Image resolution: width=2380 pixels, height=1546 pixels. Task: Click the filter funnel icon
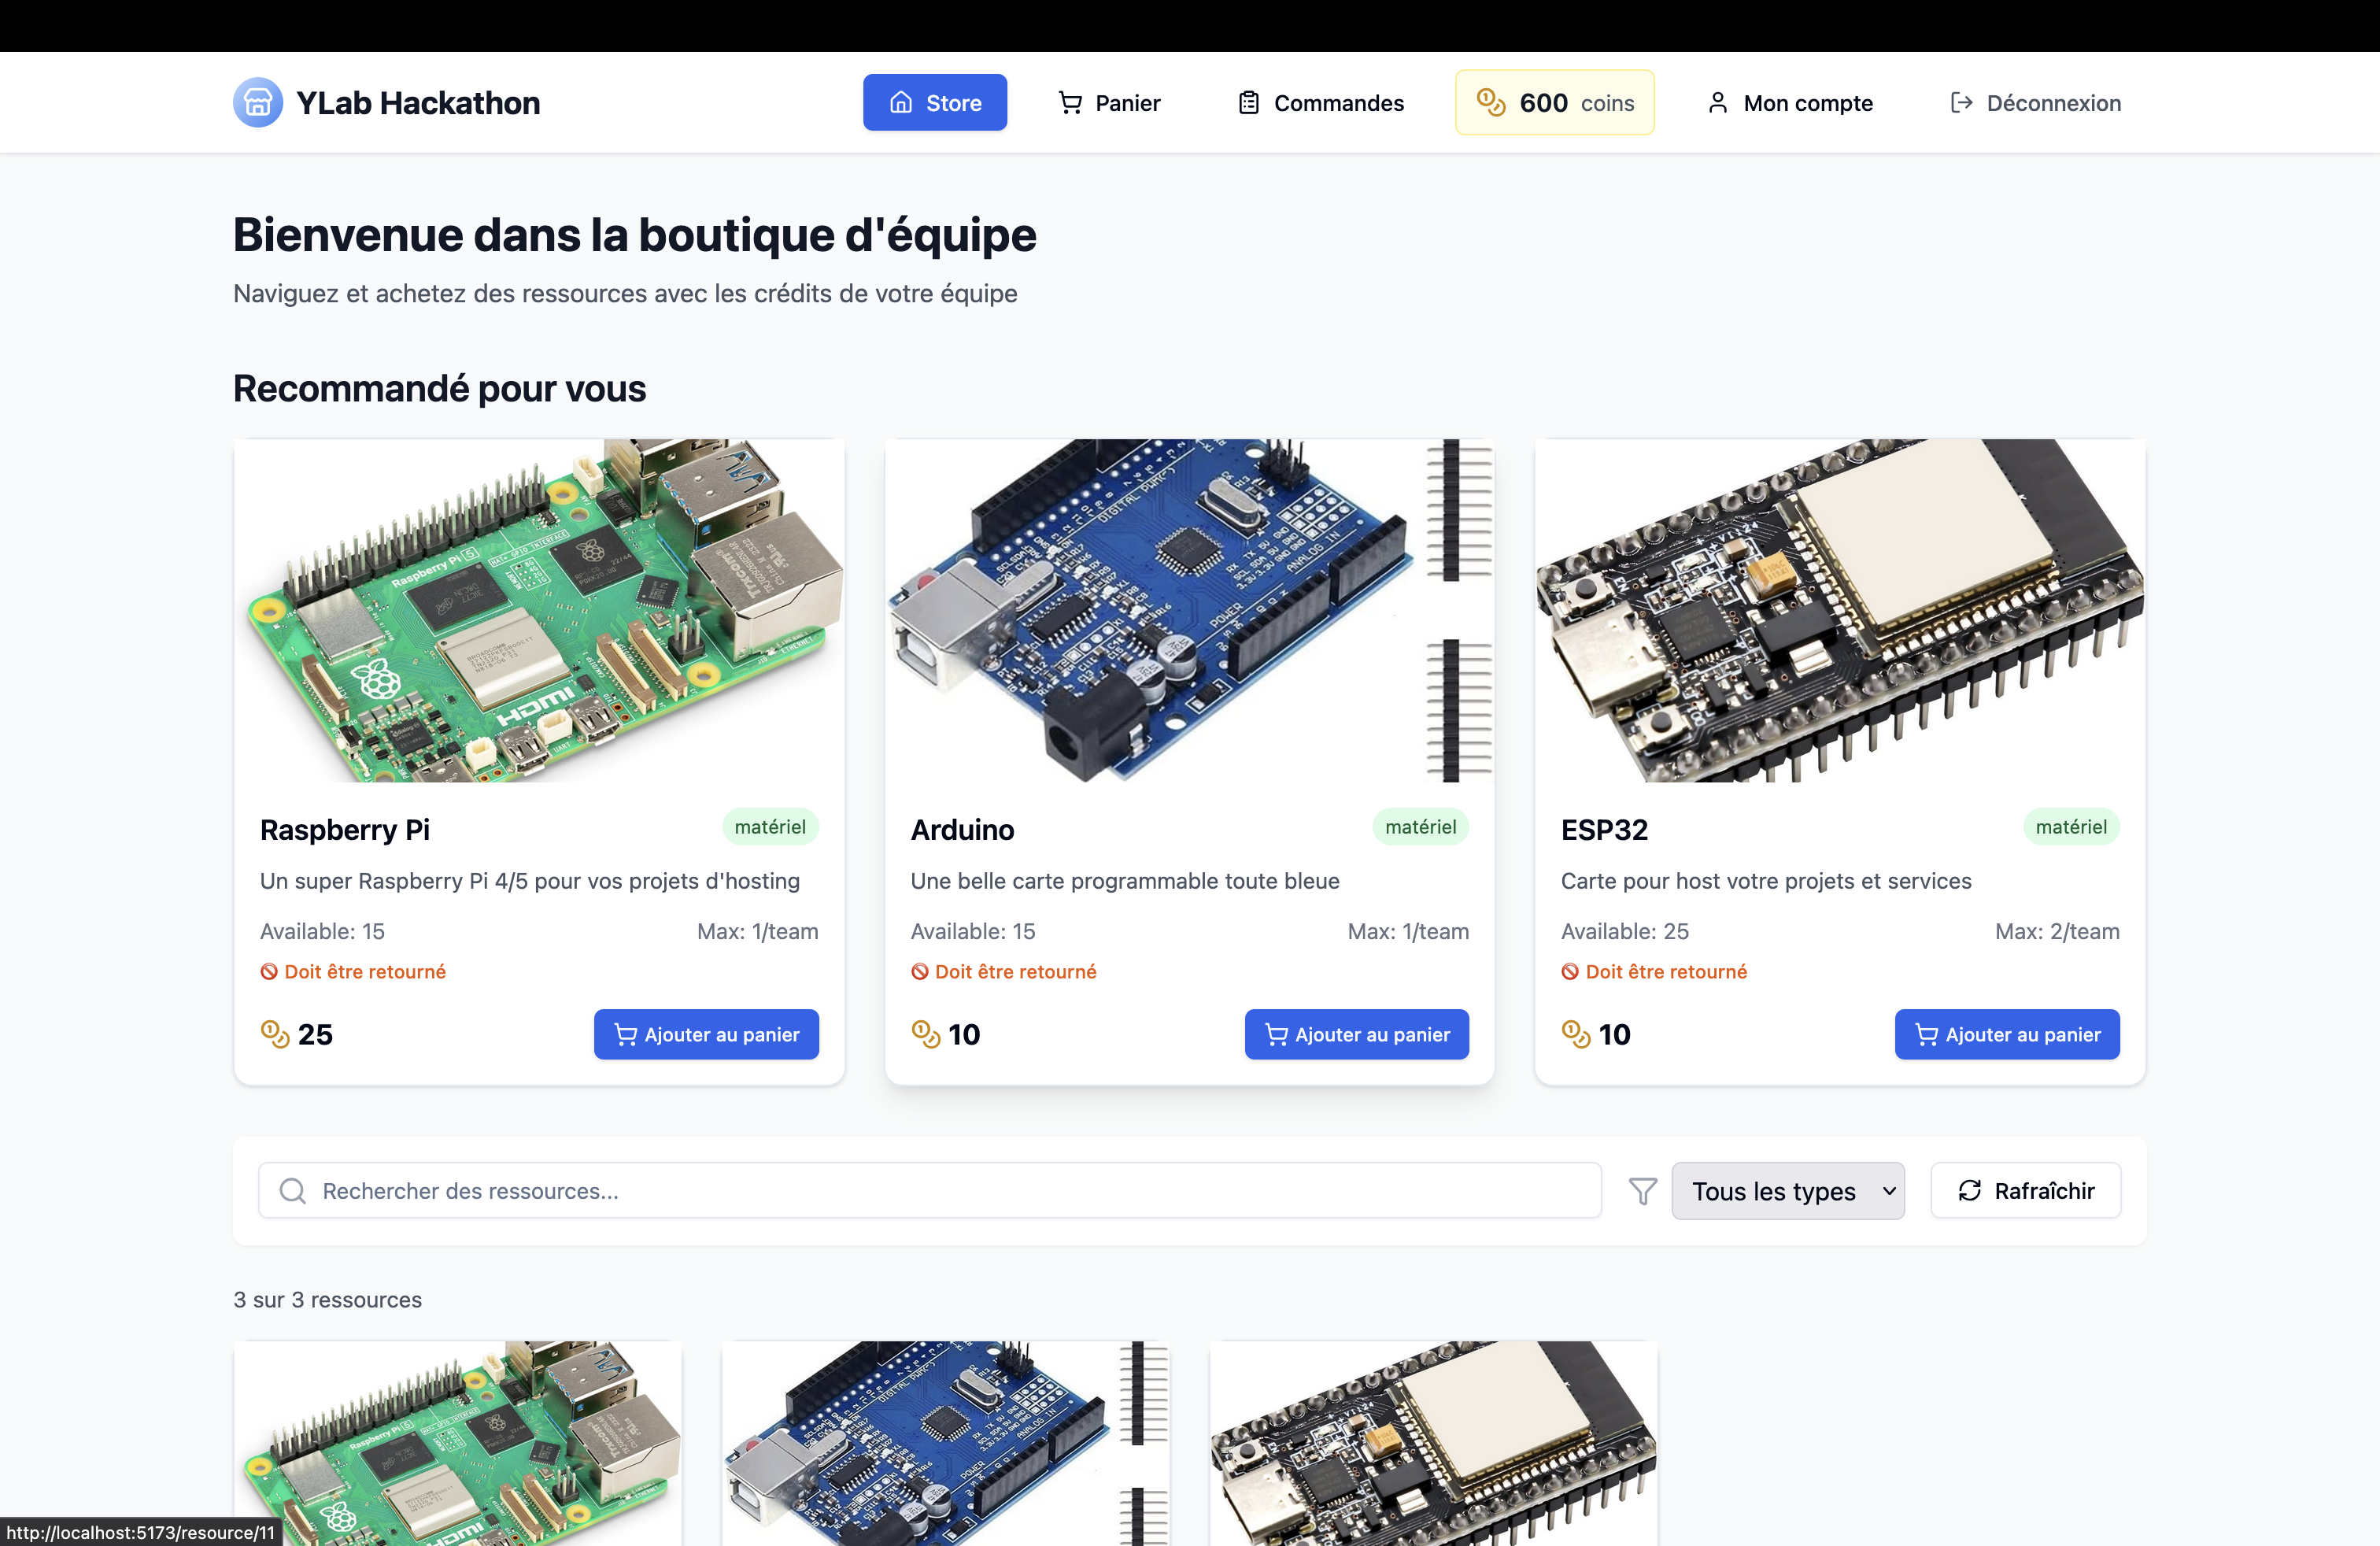[x=1642, y=1191]
